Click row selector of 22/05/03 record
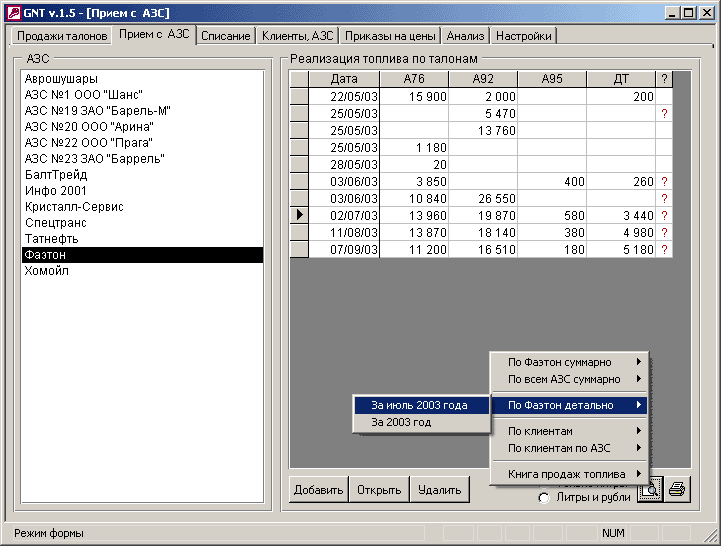Screen dimensions: 721x546 [299, 96]
